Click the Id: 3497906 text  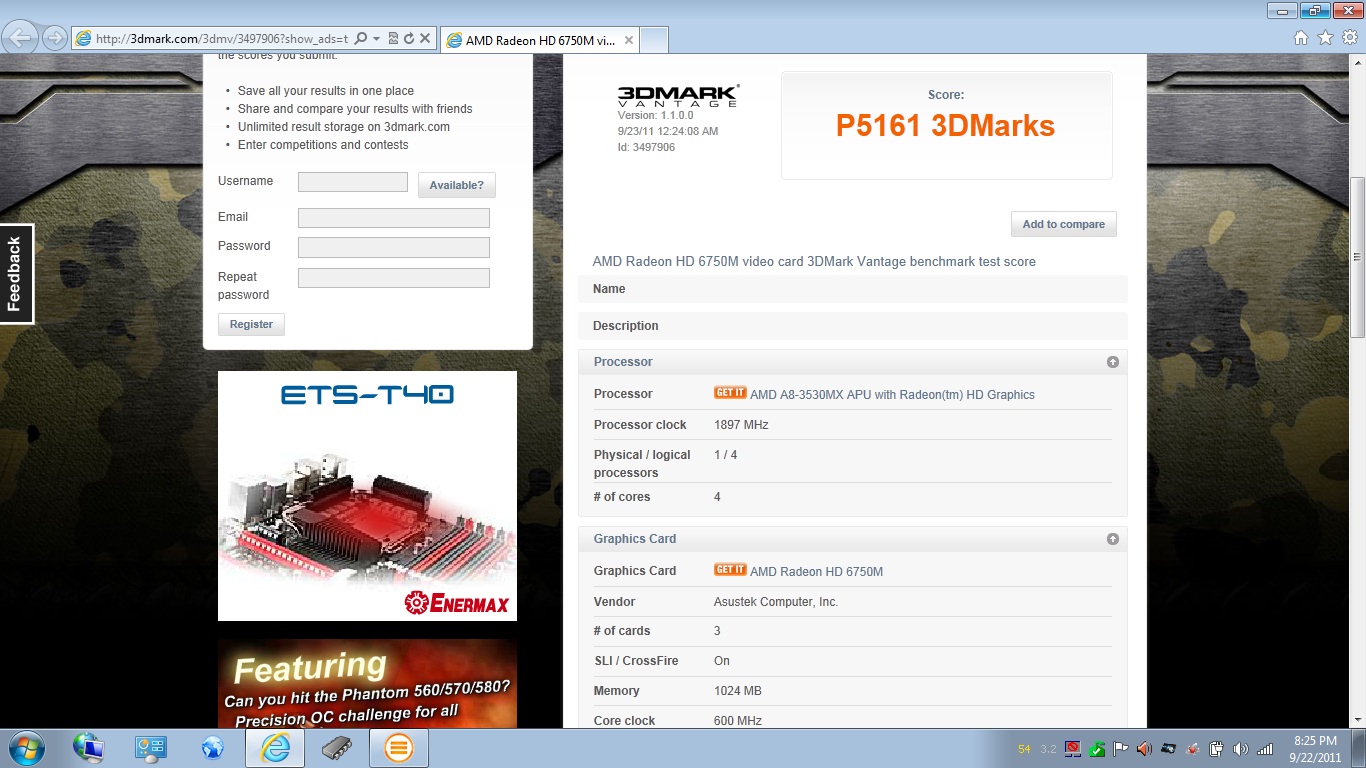pos(646,147)
